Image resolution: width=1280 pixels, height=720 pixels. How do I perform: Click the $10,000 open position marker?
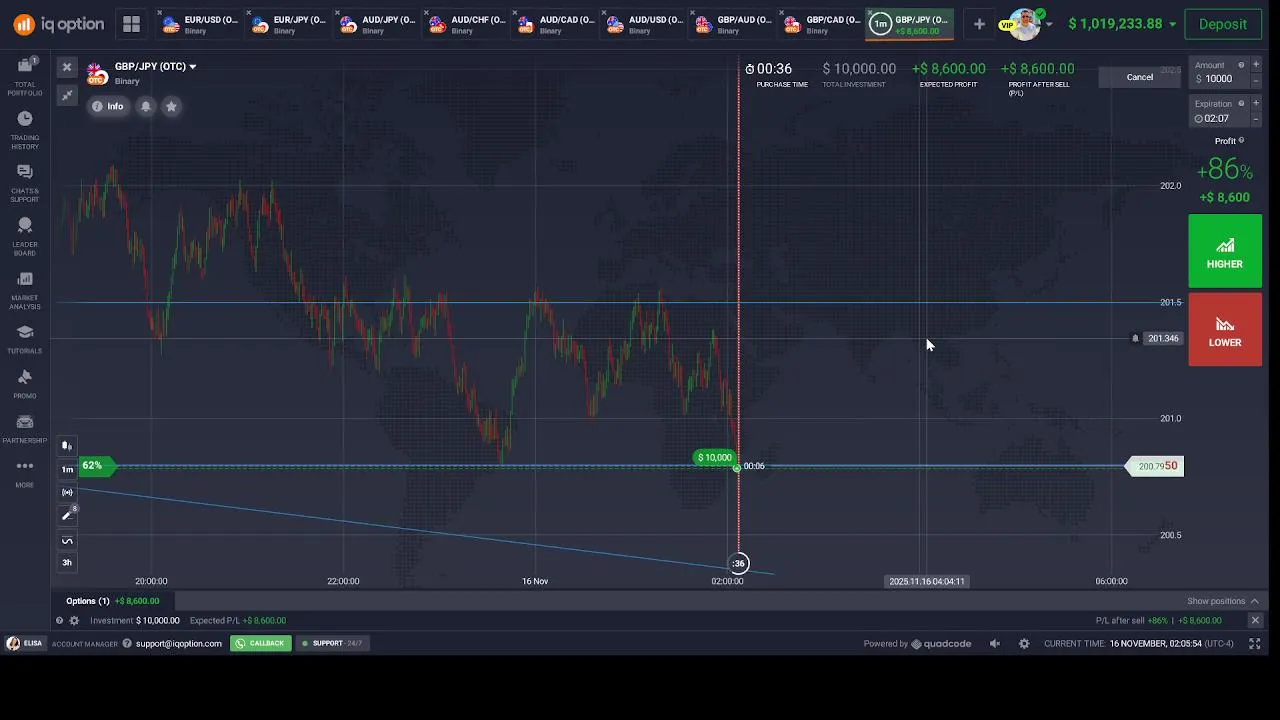(715, 458)
